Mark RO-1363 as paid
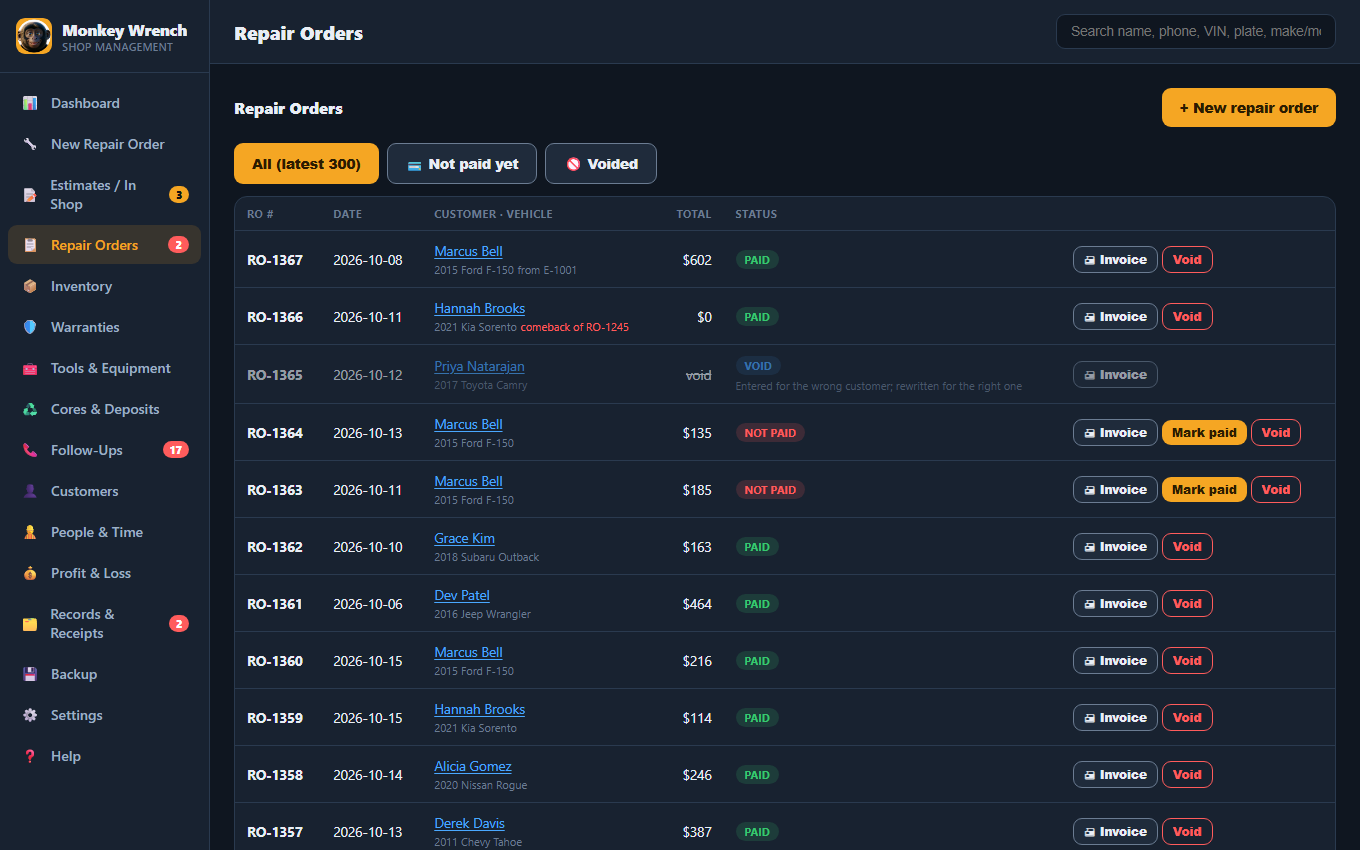 1204,490
